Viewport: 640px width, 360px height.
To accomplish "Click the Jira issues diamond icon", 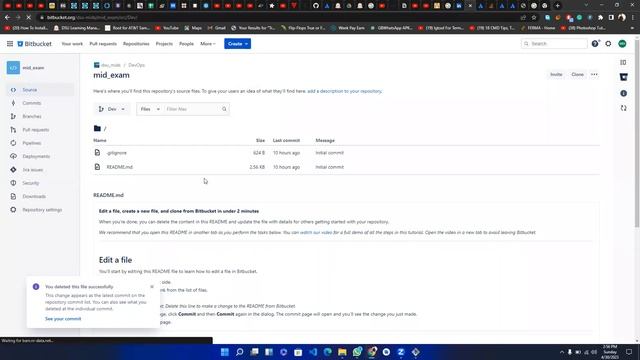I will click(13, 170).
